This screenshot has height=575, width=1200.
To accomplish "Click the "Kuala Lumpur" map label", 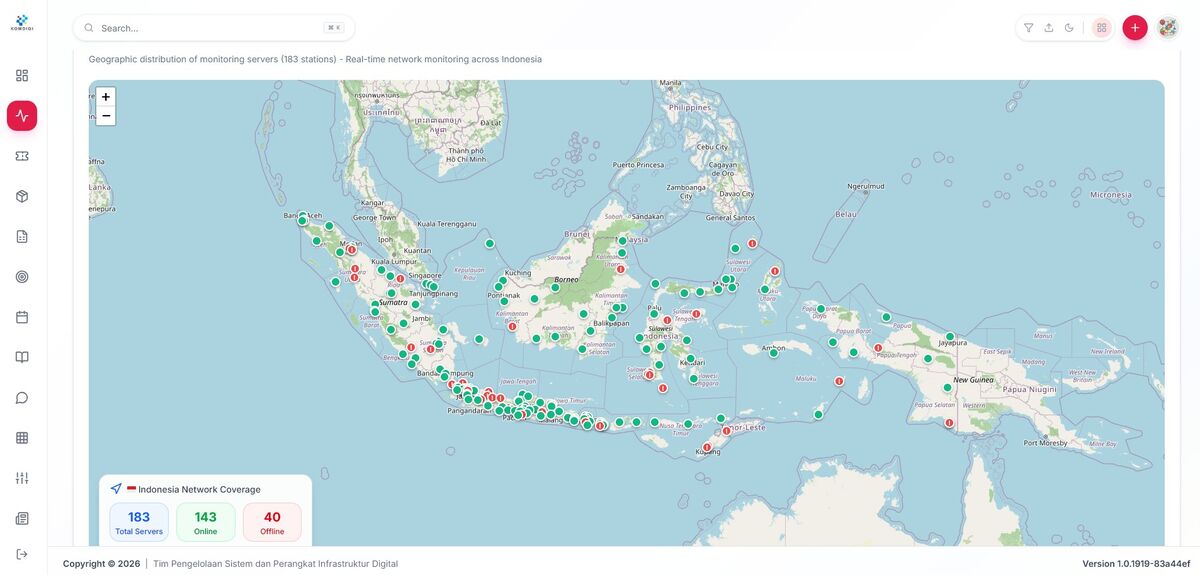I will (393, 260).
